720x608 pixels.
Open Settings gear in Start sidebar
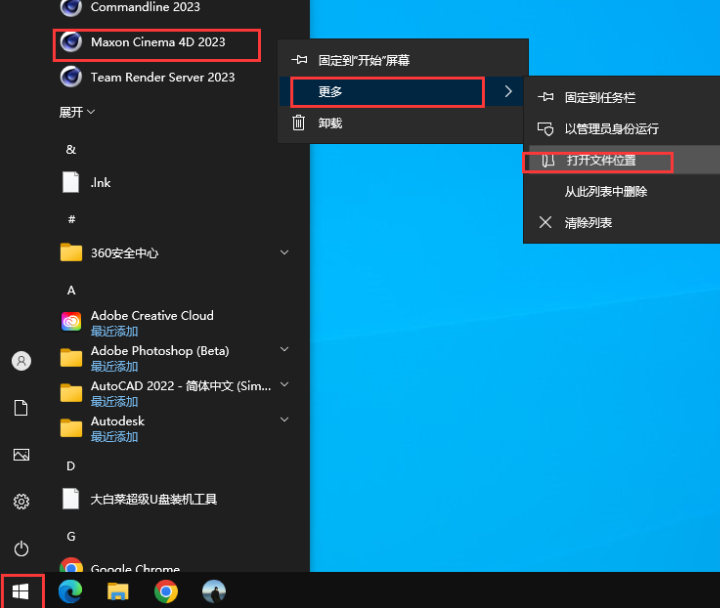point(21,502)
